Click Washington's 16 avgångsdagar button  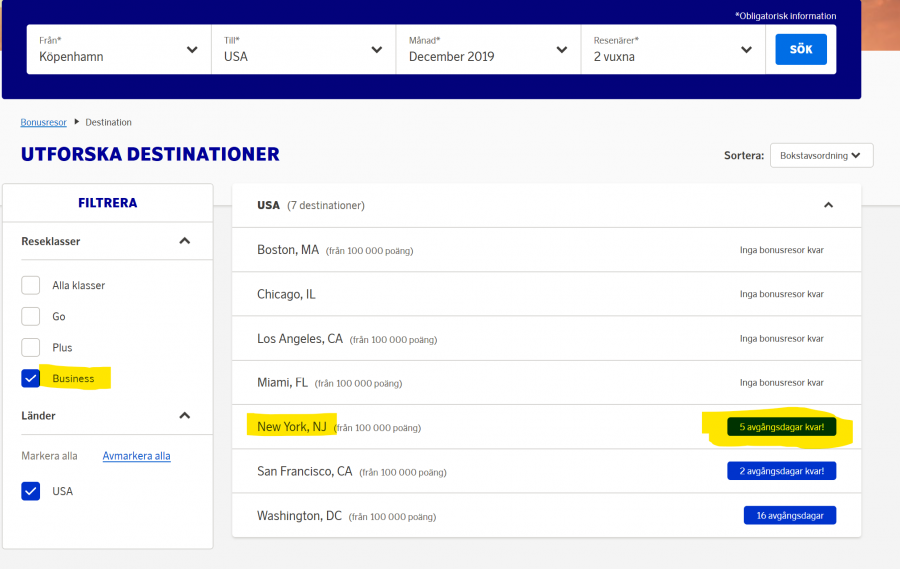coord(789,515)
